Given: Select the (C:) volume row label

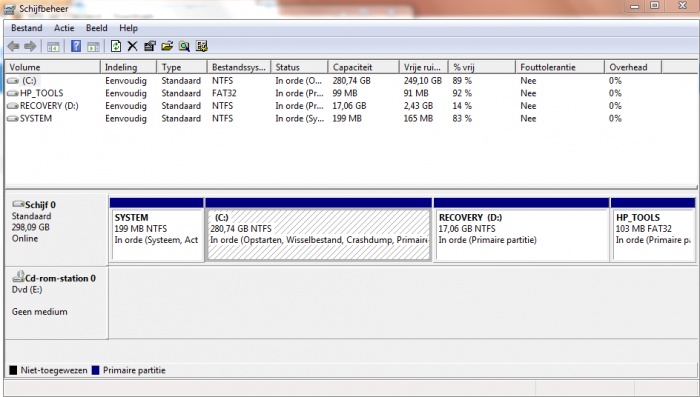Looking at the screenshot, I should [x=29, y=81].
